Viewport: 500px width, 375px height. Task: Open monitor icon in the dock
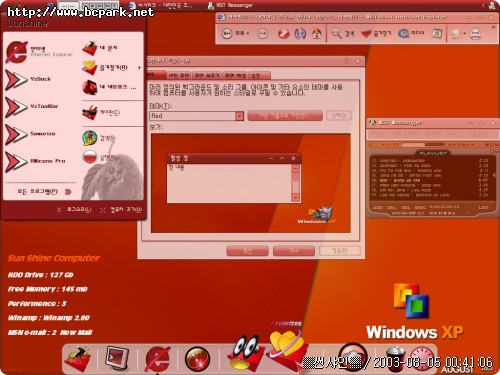click(x=116, y=358)
